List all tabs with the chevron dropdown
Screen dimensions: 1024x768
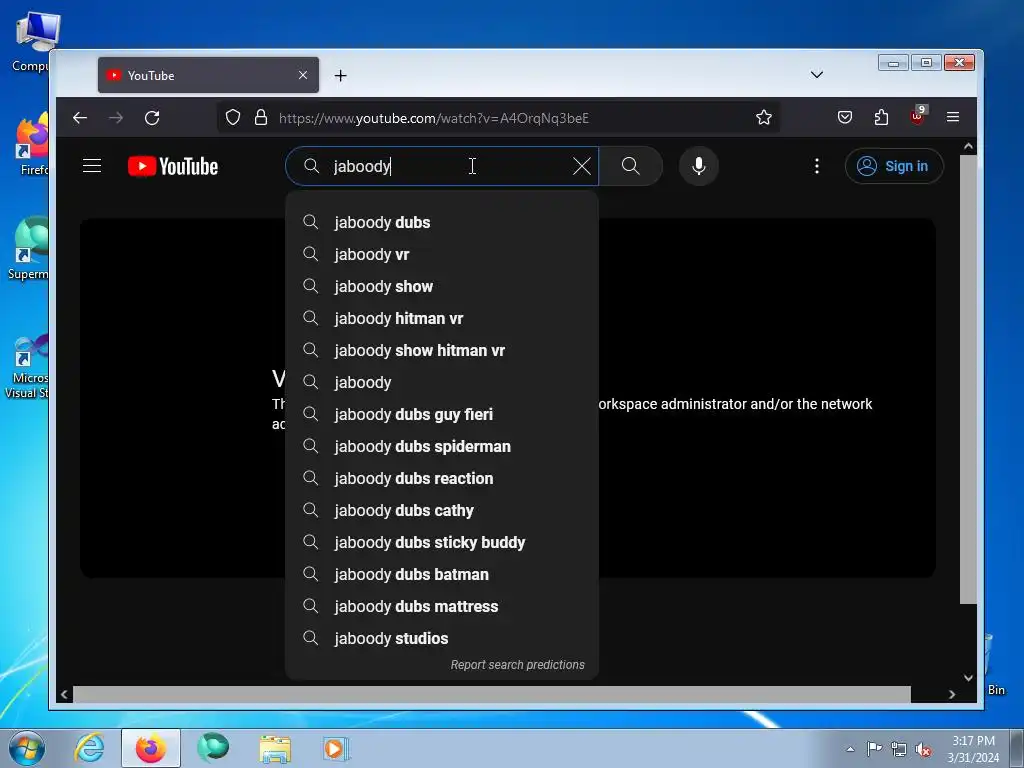[816, 74]
